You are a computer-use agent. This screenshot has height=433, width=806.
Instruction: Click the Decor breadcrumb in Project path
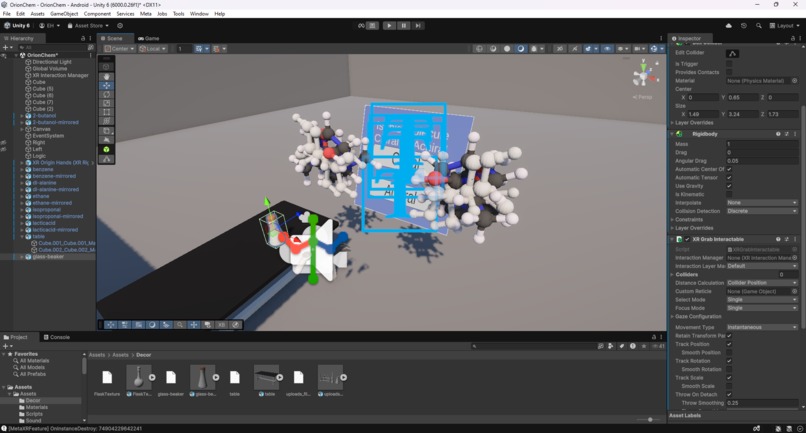click(143, 355)
